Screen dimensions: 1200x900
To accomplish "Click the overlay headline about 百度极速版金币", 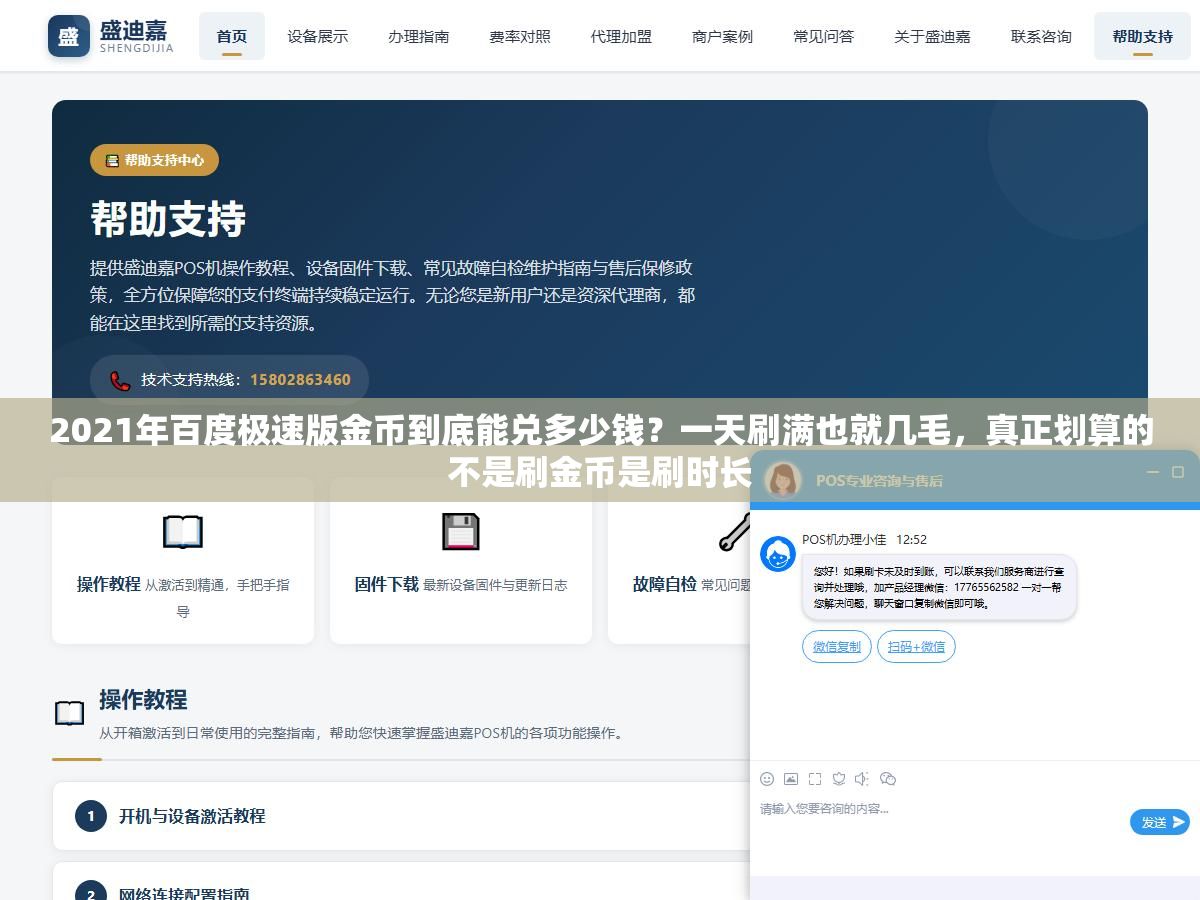I will [600, 450].
